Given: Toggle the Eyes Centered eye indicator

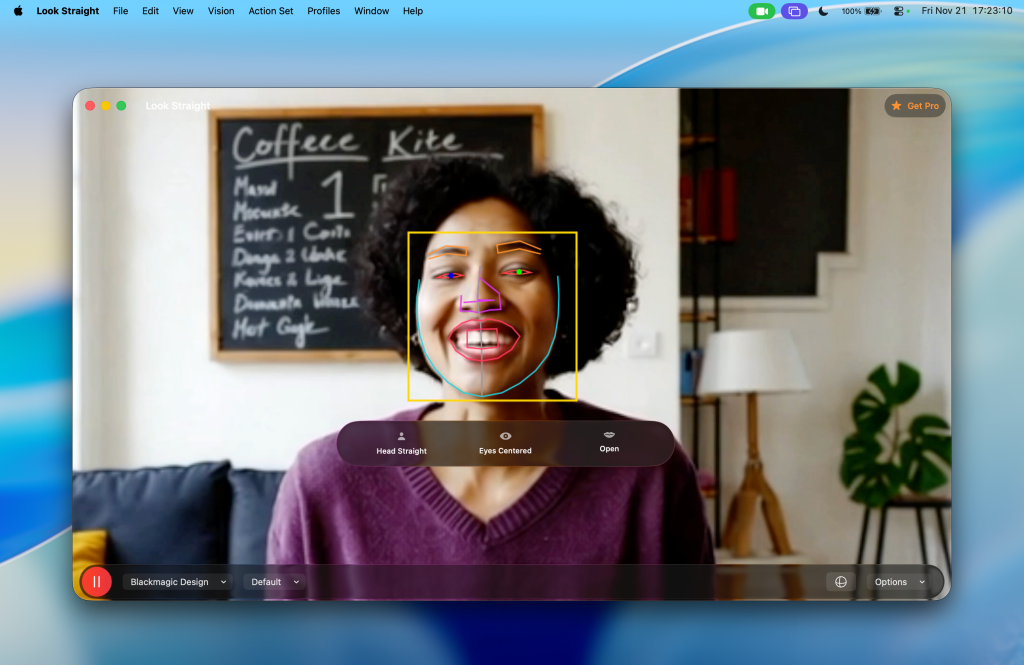Looking at the screenshot, I should [505, 436].
